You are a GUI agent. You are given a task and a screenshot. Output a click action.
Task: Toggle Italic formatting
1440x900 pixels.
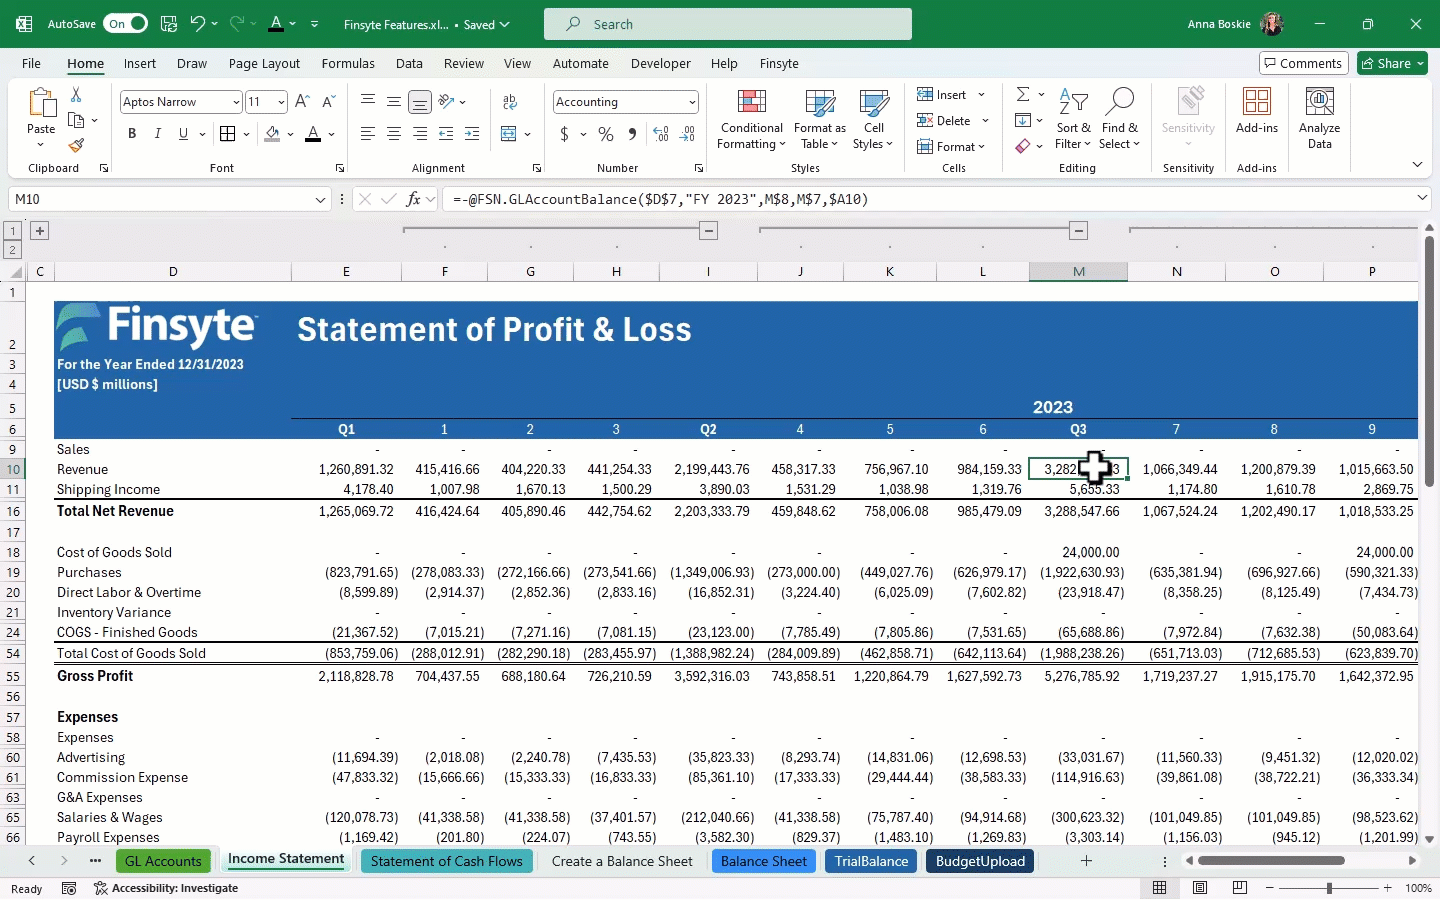[157, 134]
